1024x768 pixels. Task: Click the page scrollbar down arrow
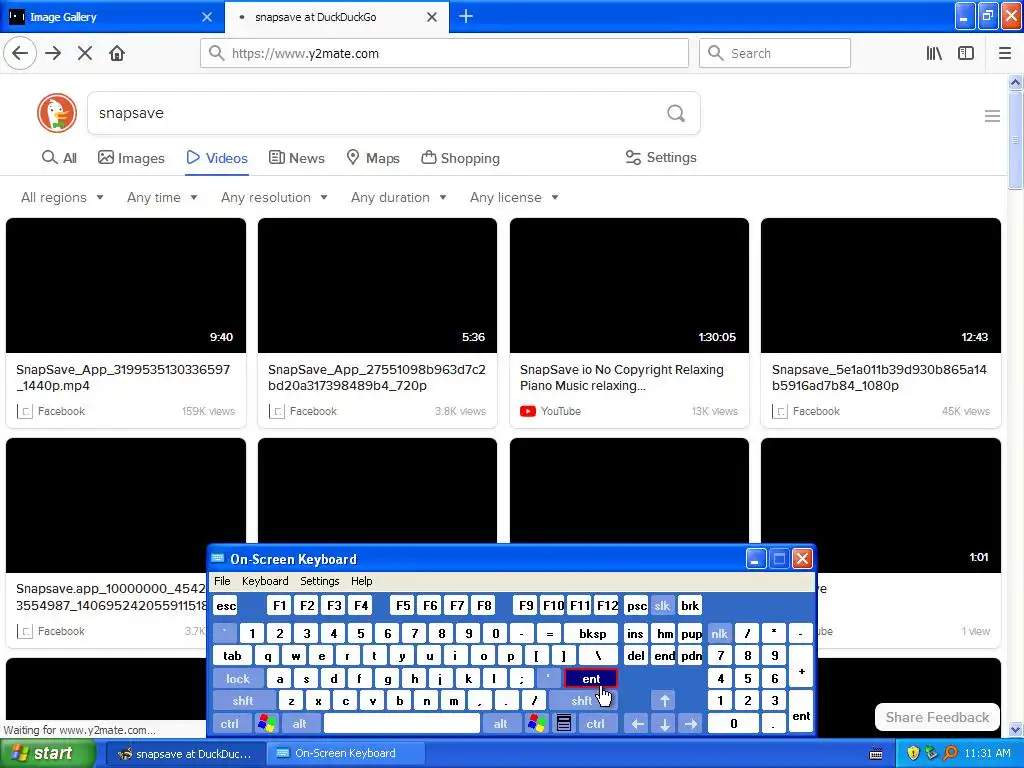(x=1015, y=729)
